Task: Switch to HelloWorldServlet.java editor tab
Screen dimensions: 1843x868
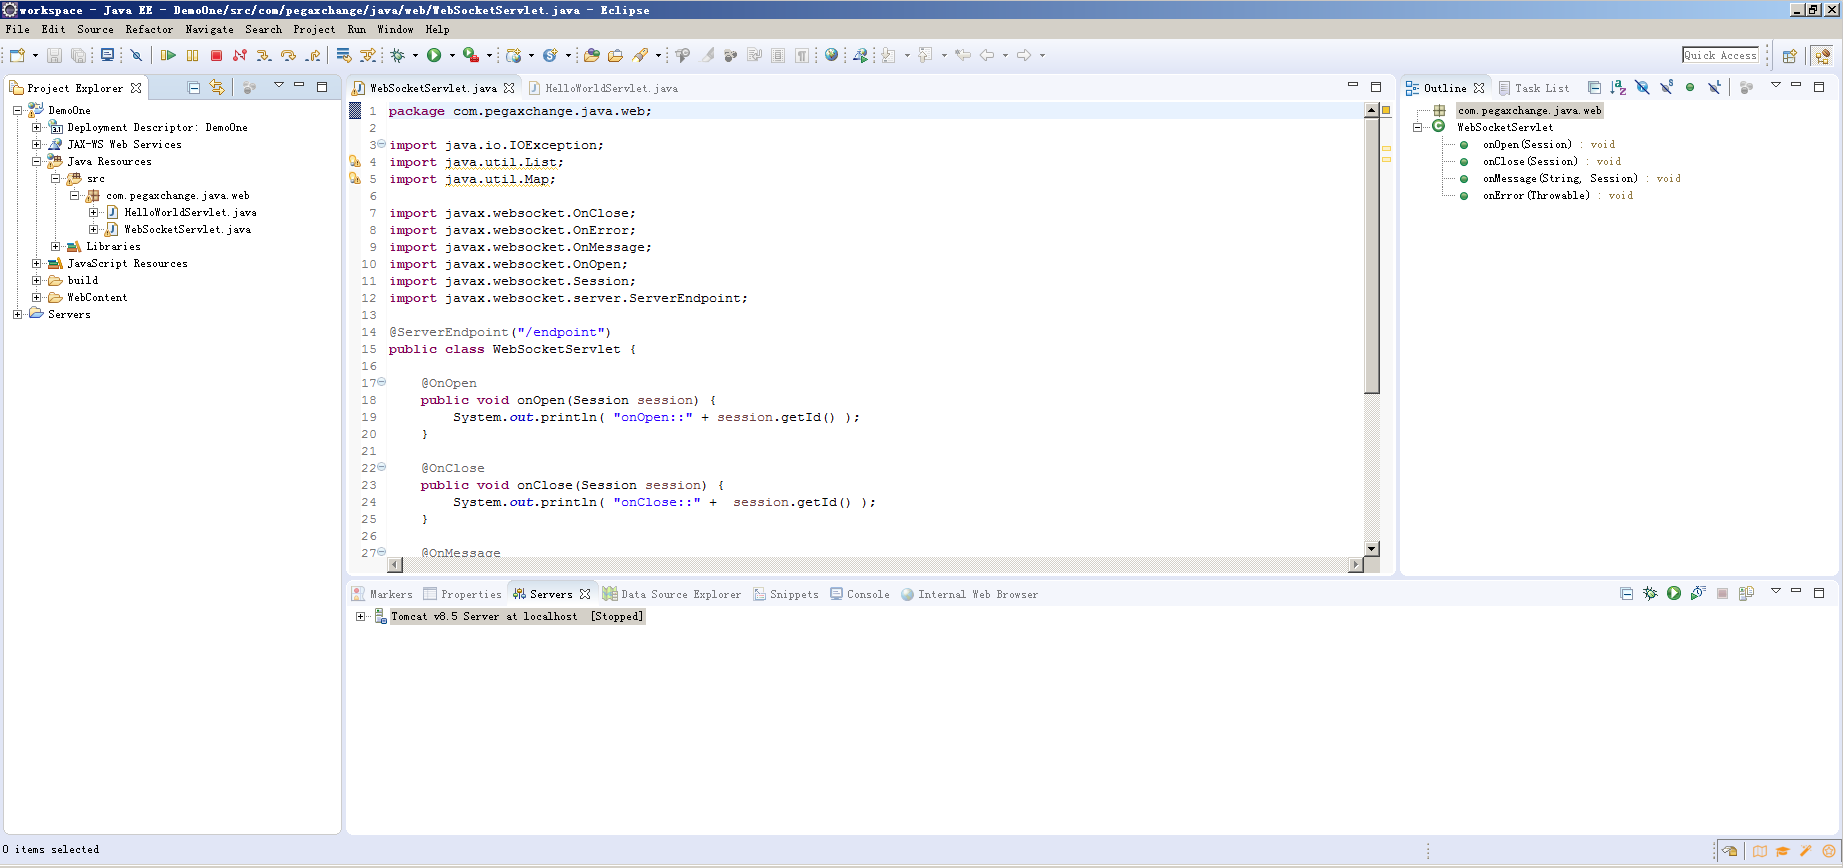Action: coord(603,88)
